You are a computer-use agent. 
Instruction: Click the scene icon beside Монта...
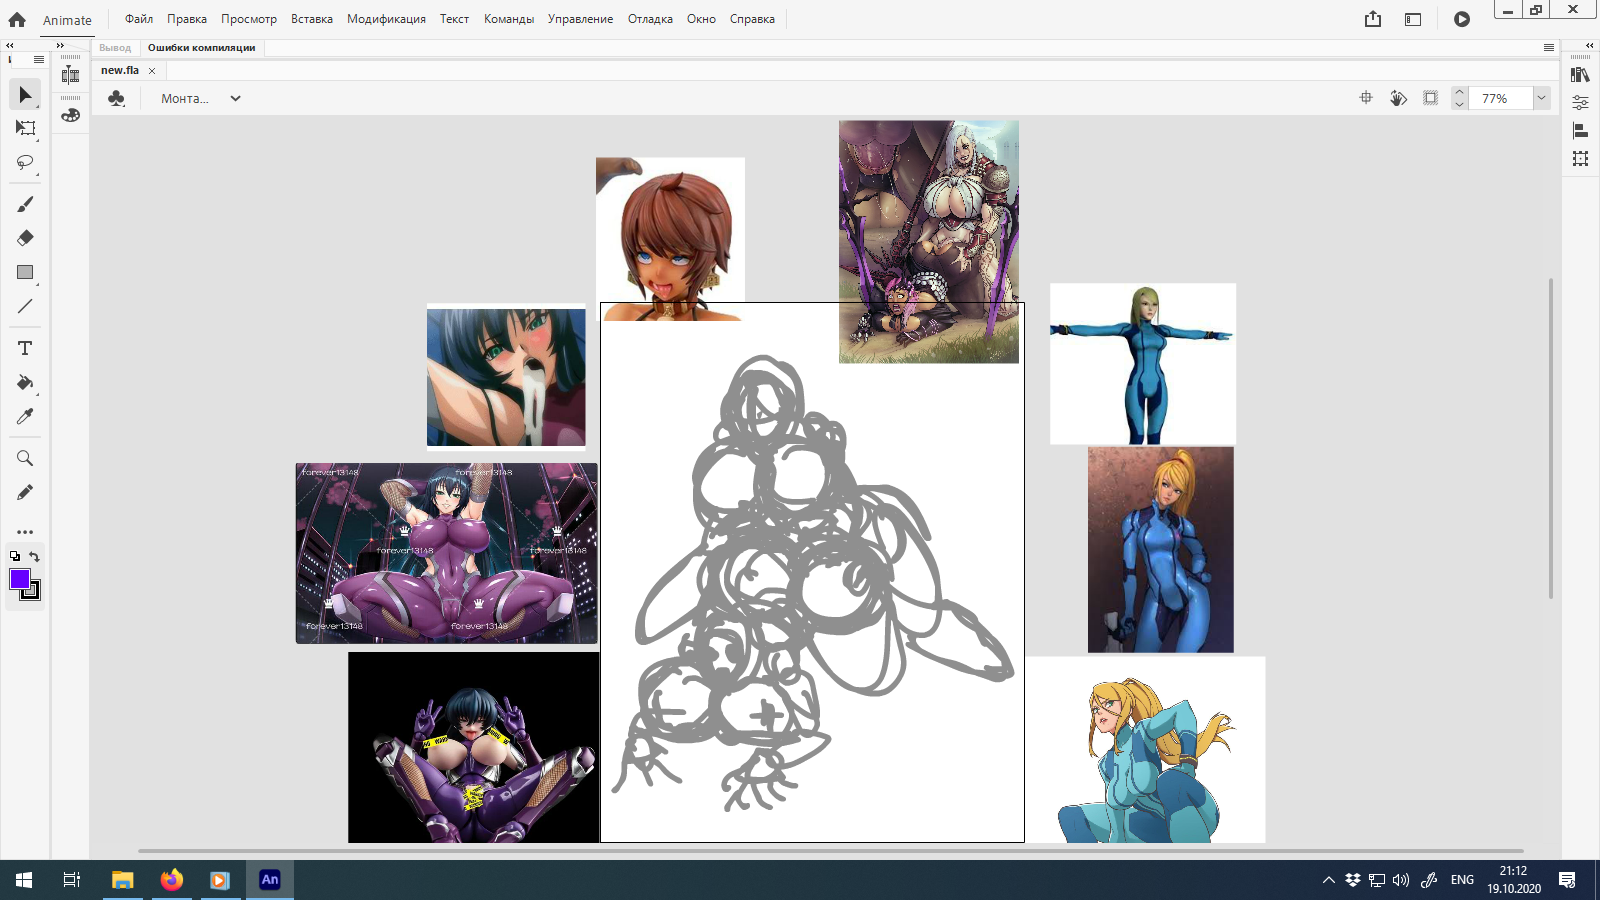point(117,98)
